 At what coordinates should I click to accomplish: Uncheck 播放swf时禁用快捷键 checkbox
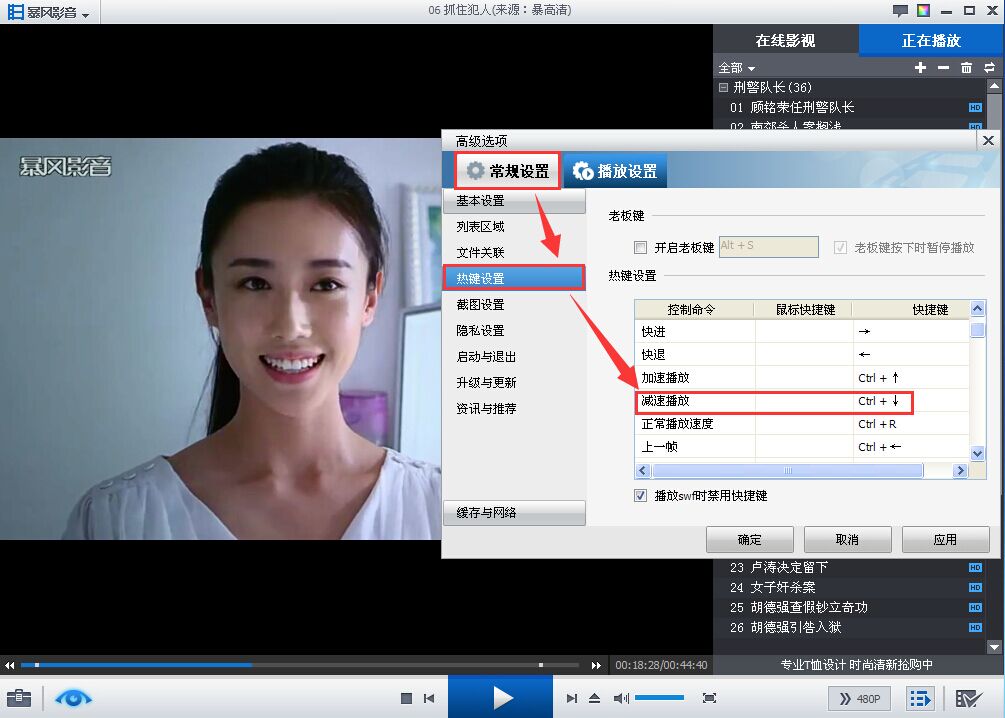(x=640, y=496)
